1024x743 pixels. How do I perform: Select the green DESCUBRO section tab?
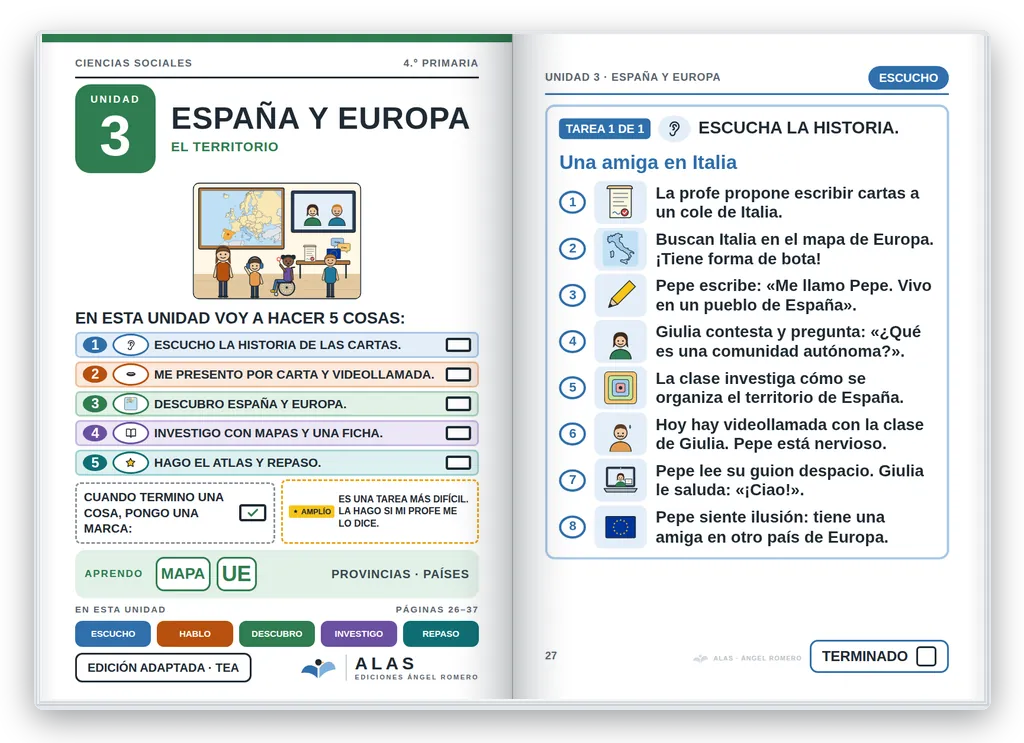tap(277, 634)
